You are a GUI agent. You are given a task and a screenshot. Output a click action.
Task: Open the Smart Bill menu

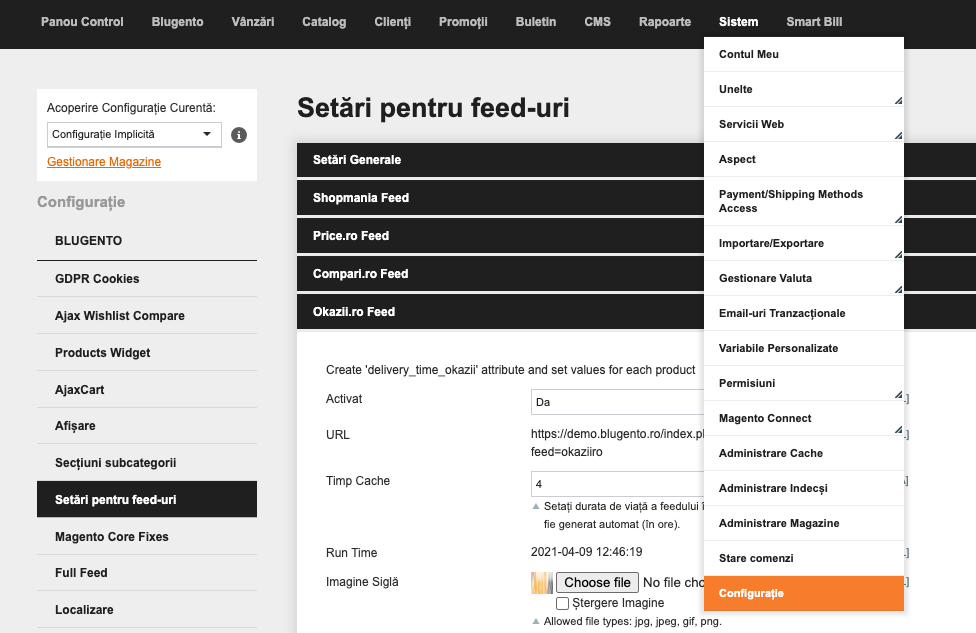click(814, 22)
